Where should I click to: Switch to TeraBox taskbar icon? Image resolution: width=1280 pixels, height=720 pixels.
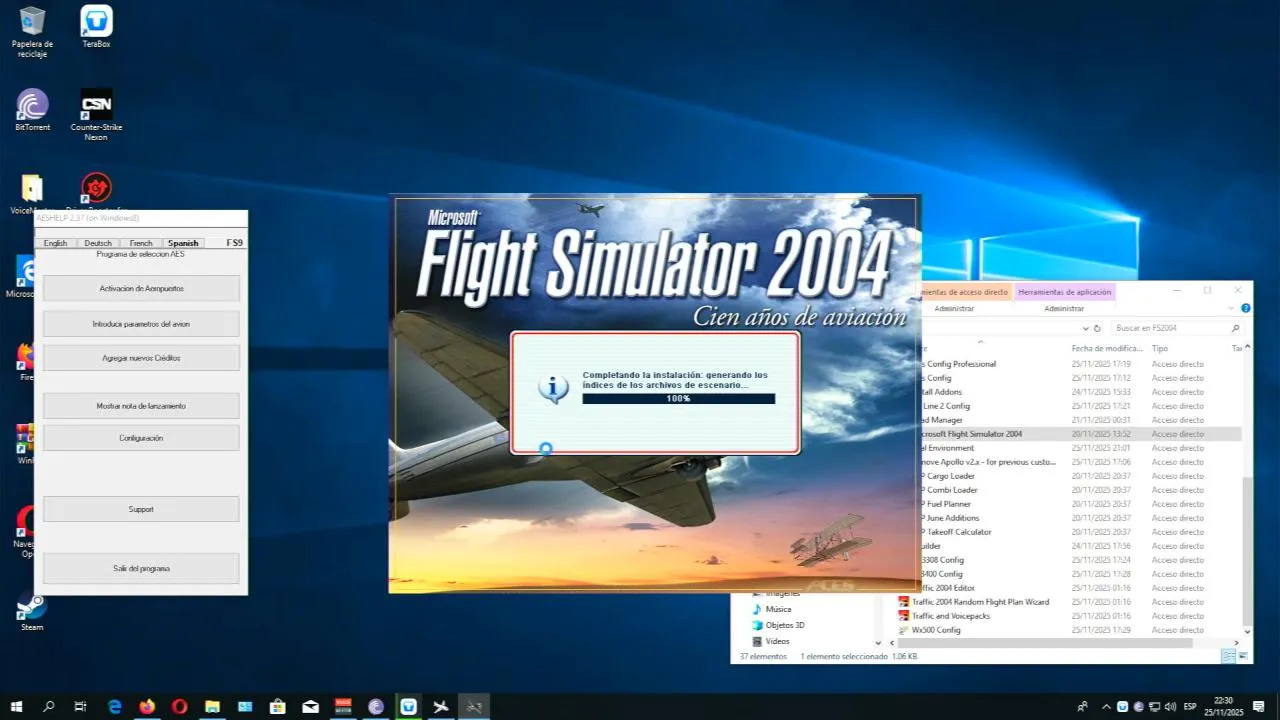(x=408, y=706)
